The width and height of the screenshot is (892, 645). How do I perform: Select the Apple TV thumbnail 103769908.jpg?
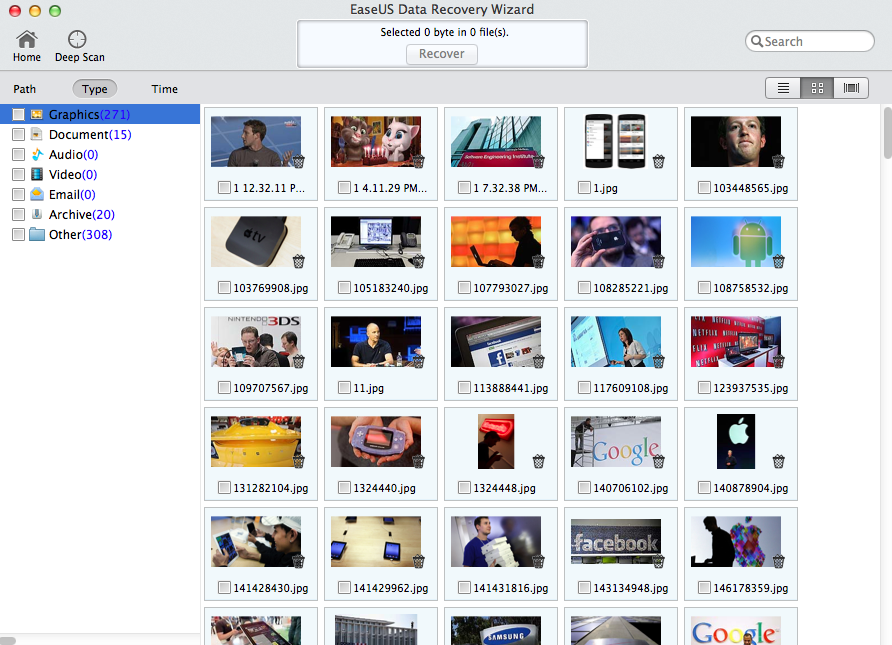[x=256, y=242]
